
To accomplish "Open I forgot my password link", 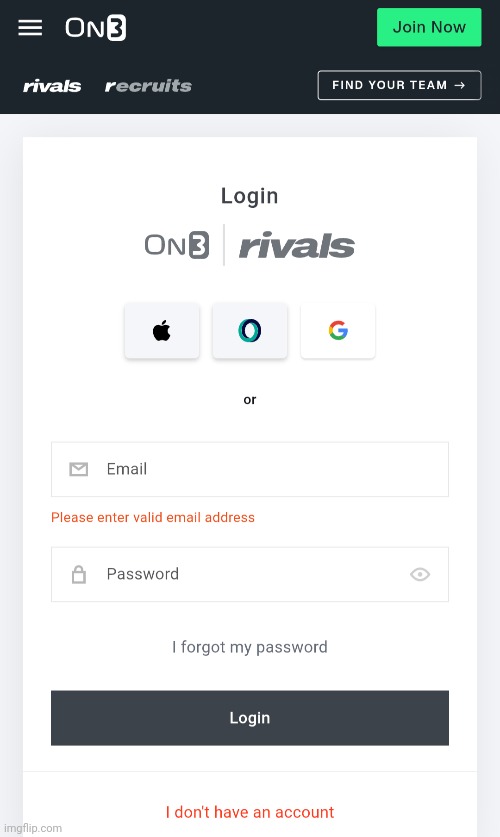I will [250, 647].
